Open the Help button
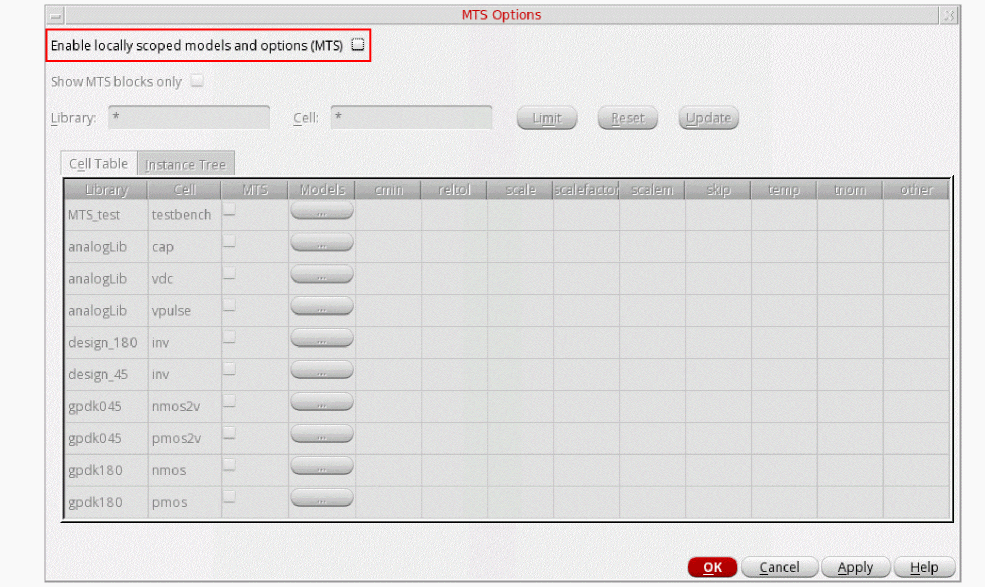This screenshot has height=587, width=985. [924, 567]
